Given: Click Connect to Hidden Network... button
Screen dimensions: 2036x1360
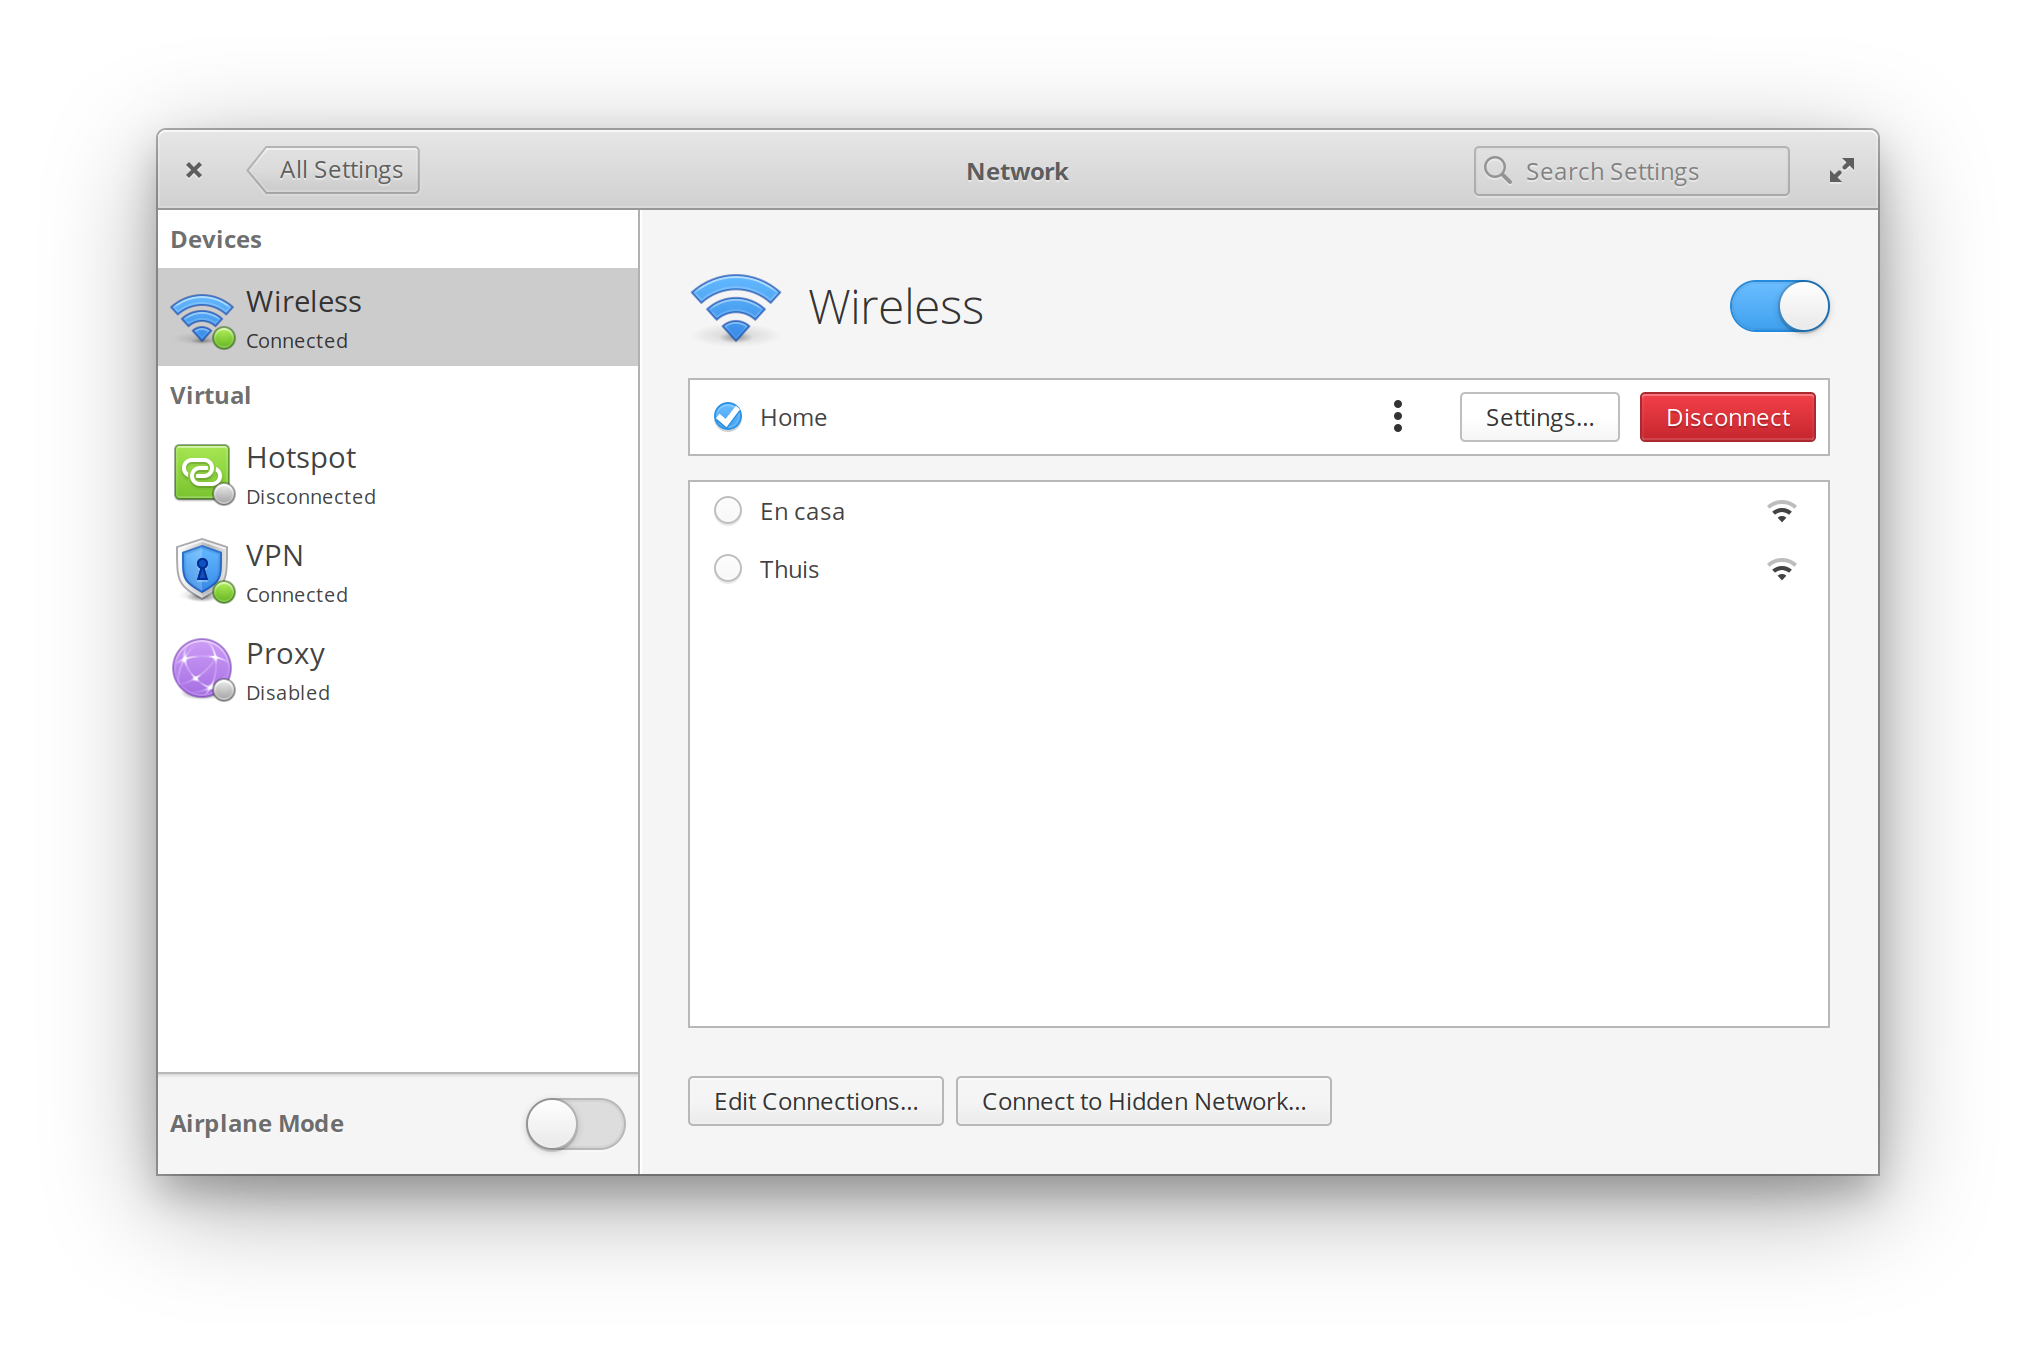Looking at the screenshot, I should tap(1143, 1101).
